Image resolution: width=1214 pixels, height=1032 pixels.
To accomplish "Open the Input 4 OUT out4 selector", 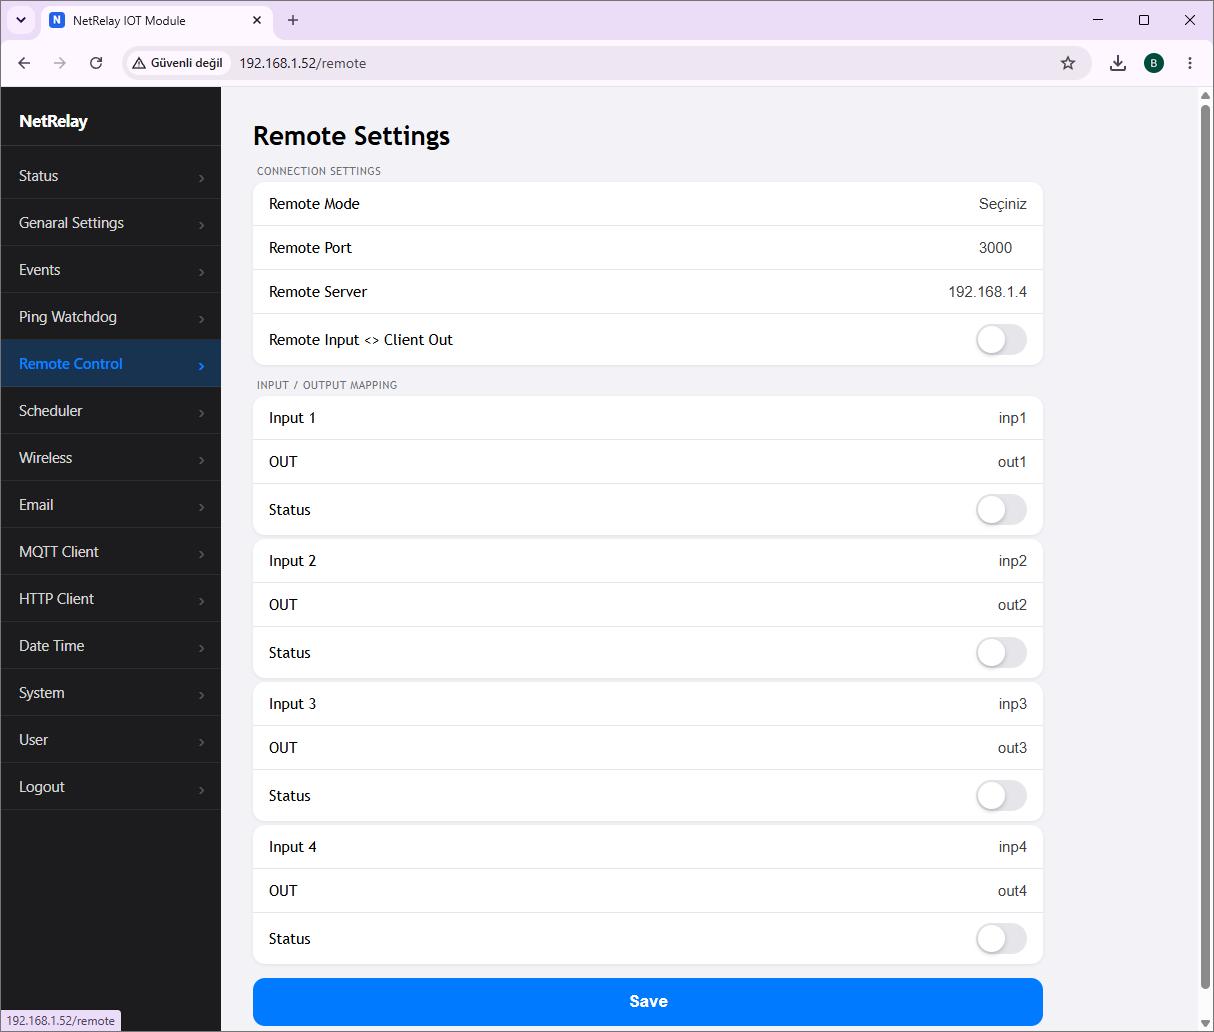I will [x=1012, y=891].
